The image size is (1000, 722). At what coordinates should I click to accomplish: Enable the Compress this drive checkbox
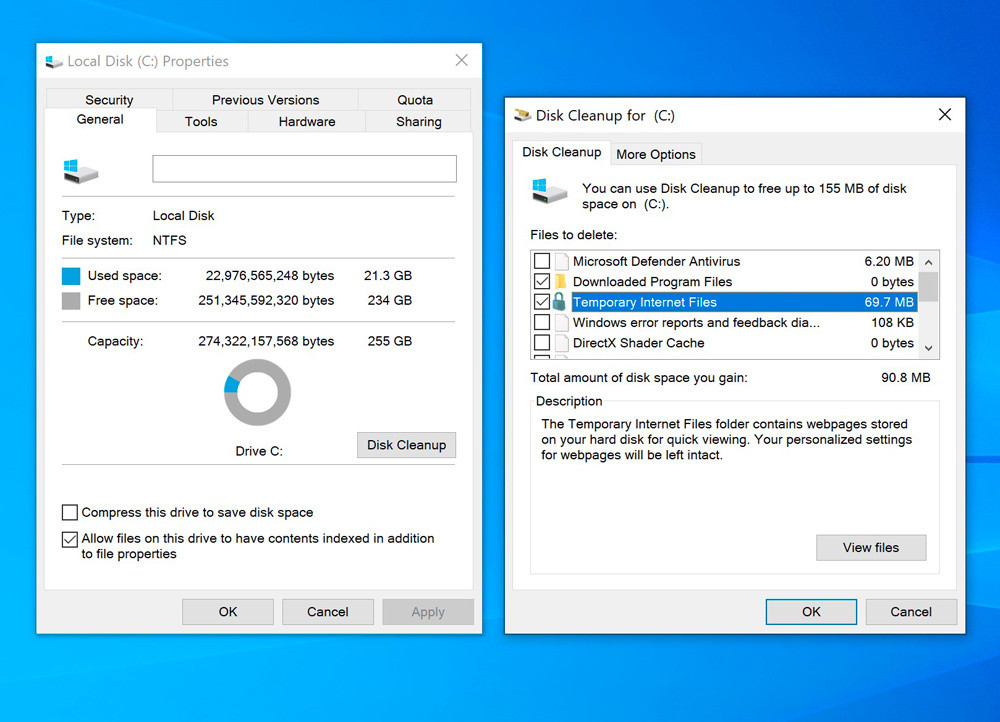coord(69,512)
